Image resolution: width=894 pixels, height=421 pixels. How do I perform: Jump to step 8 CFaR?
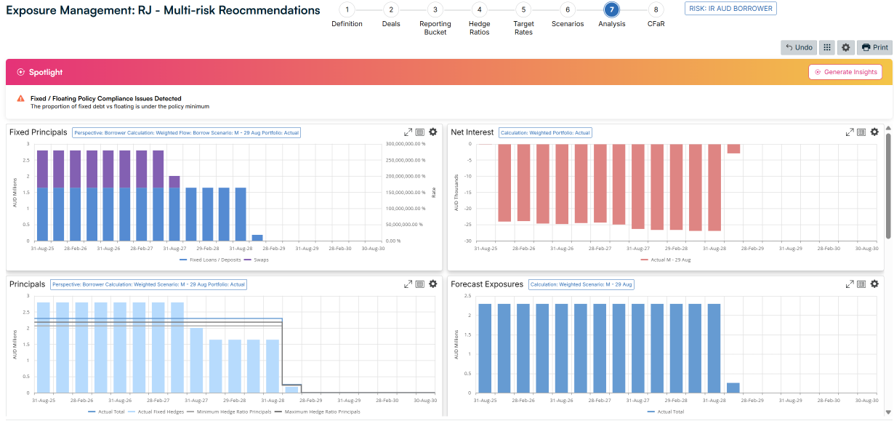(656, 10)
